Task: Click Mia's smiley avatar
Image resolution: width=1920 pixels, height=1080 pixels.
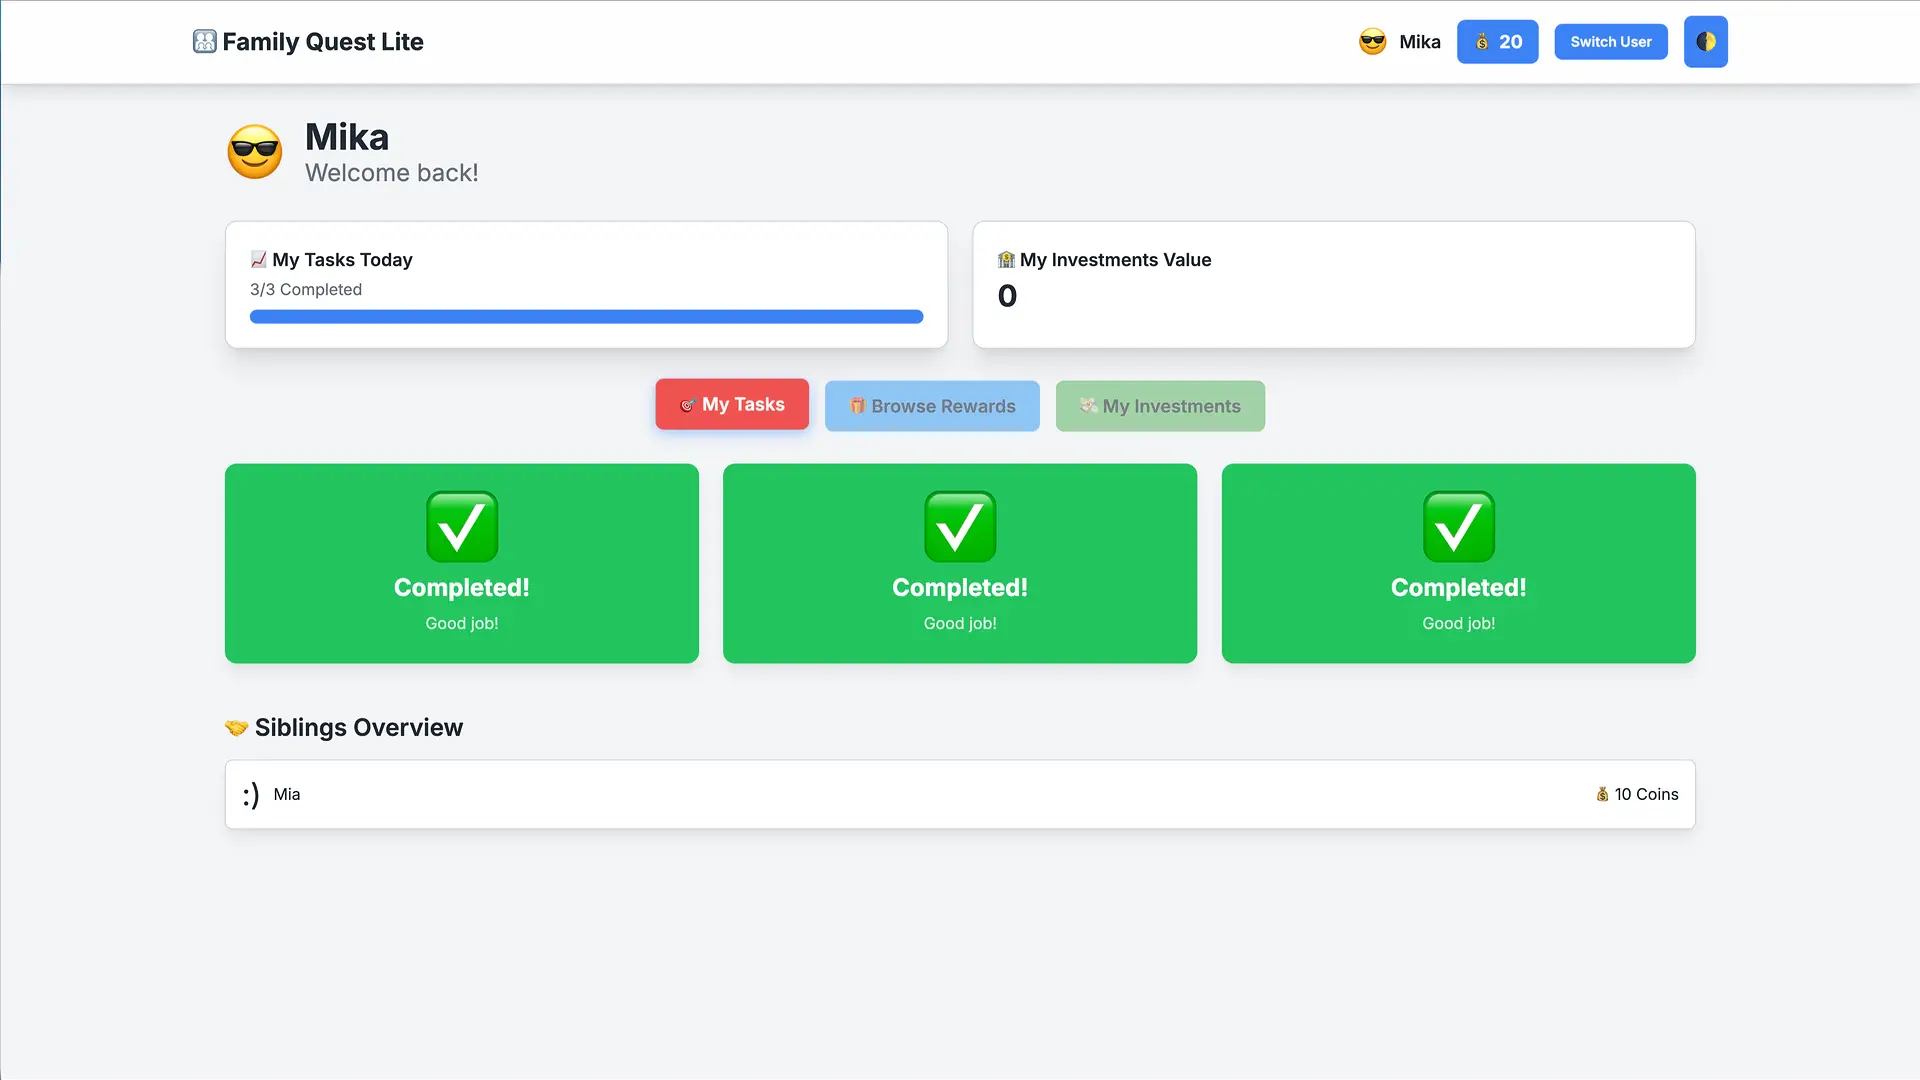Action: pos(251,794)
